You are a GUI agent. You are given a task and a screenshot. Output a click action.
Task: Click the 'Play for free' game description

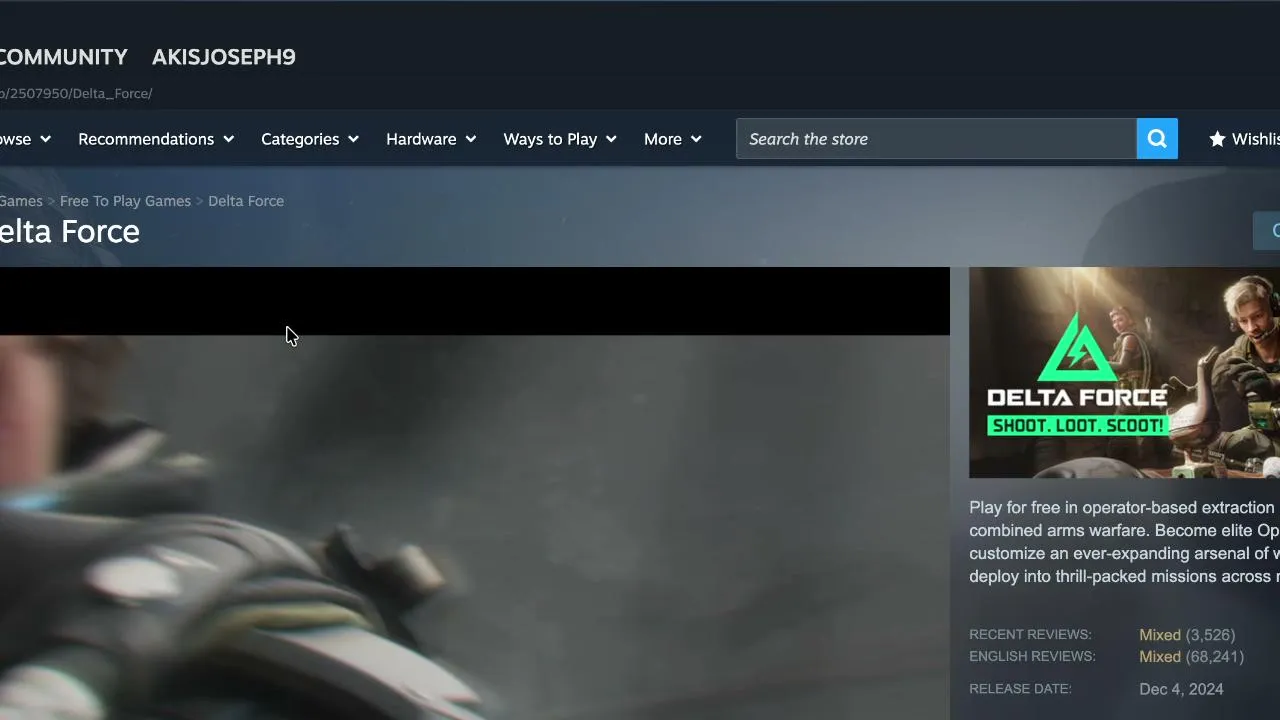[x=1124, y=542]
